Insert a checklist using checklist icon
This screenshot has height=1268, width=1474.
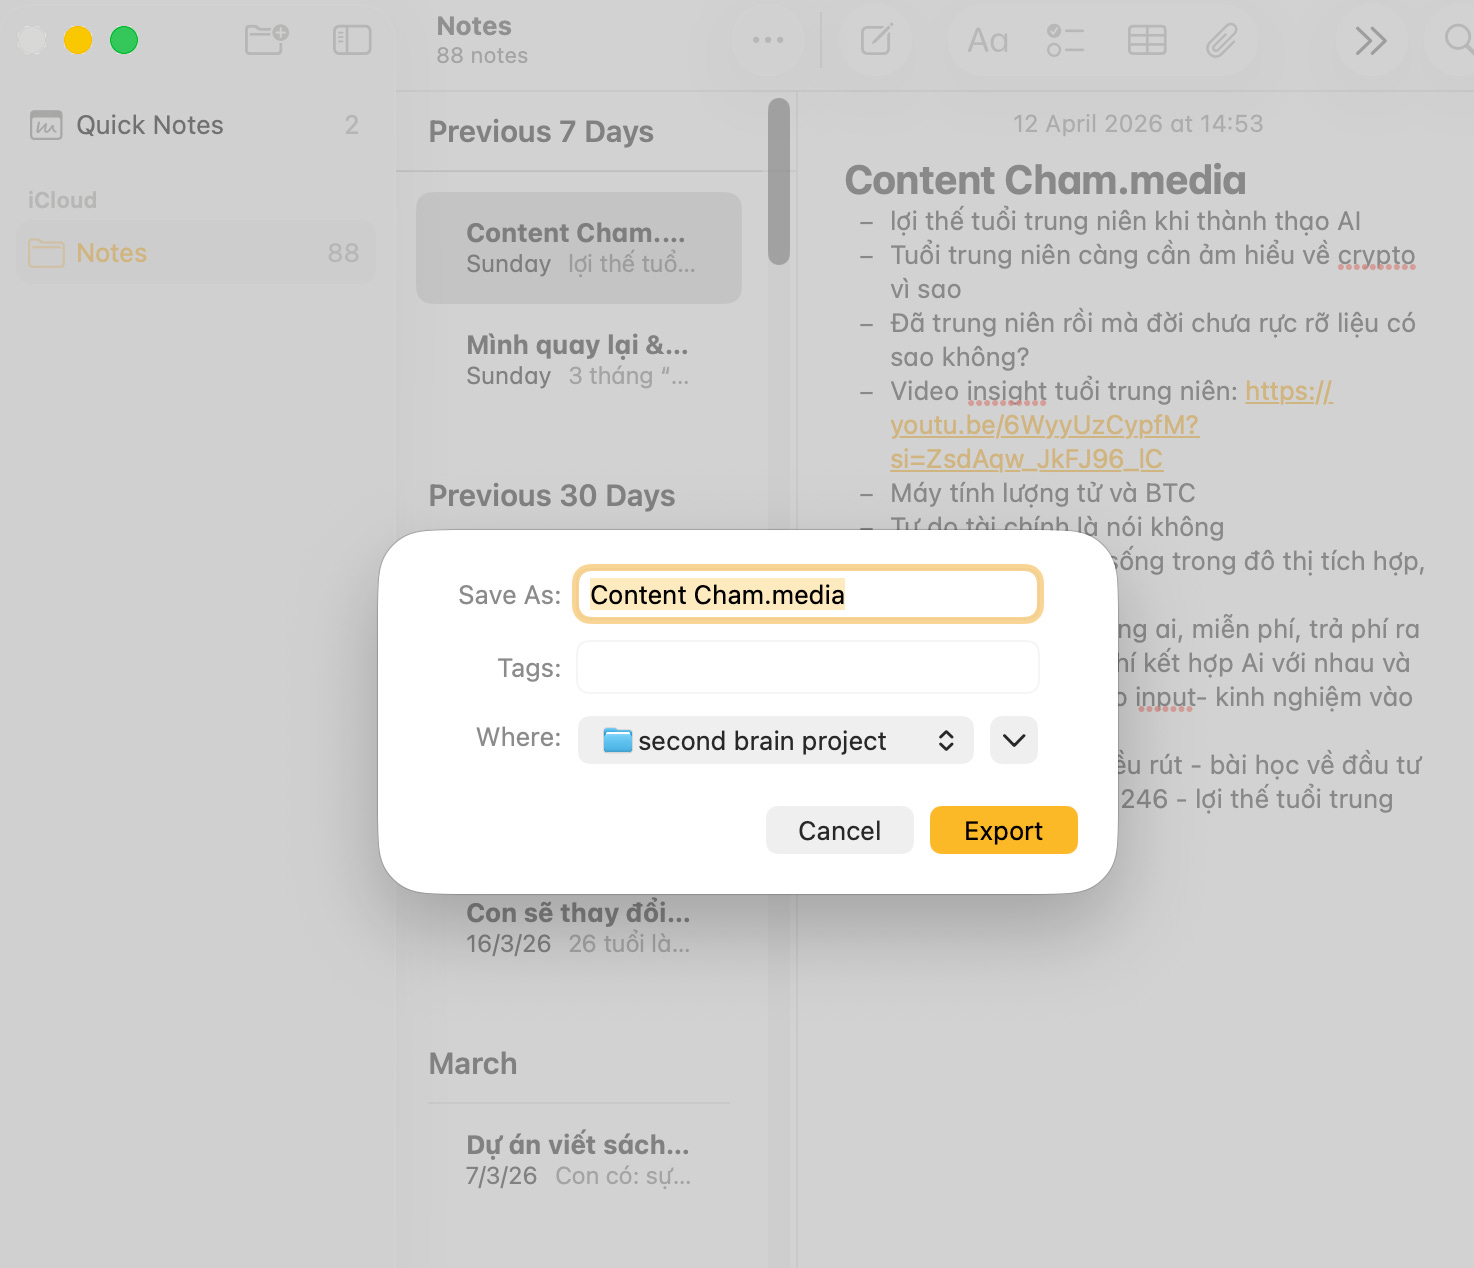coord(1066,40)
